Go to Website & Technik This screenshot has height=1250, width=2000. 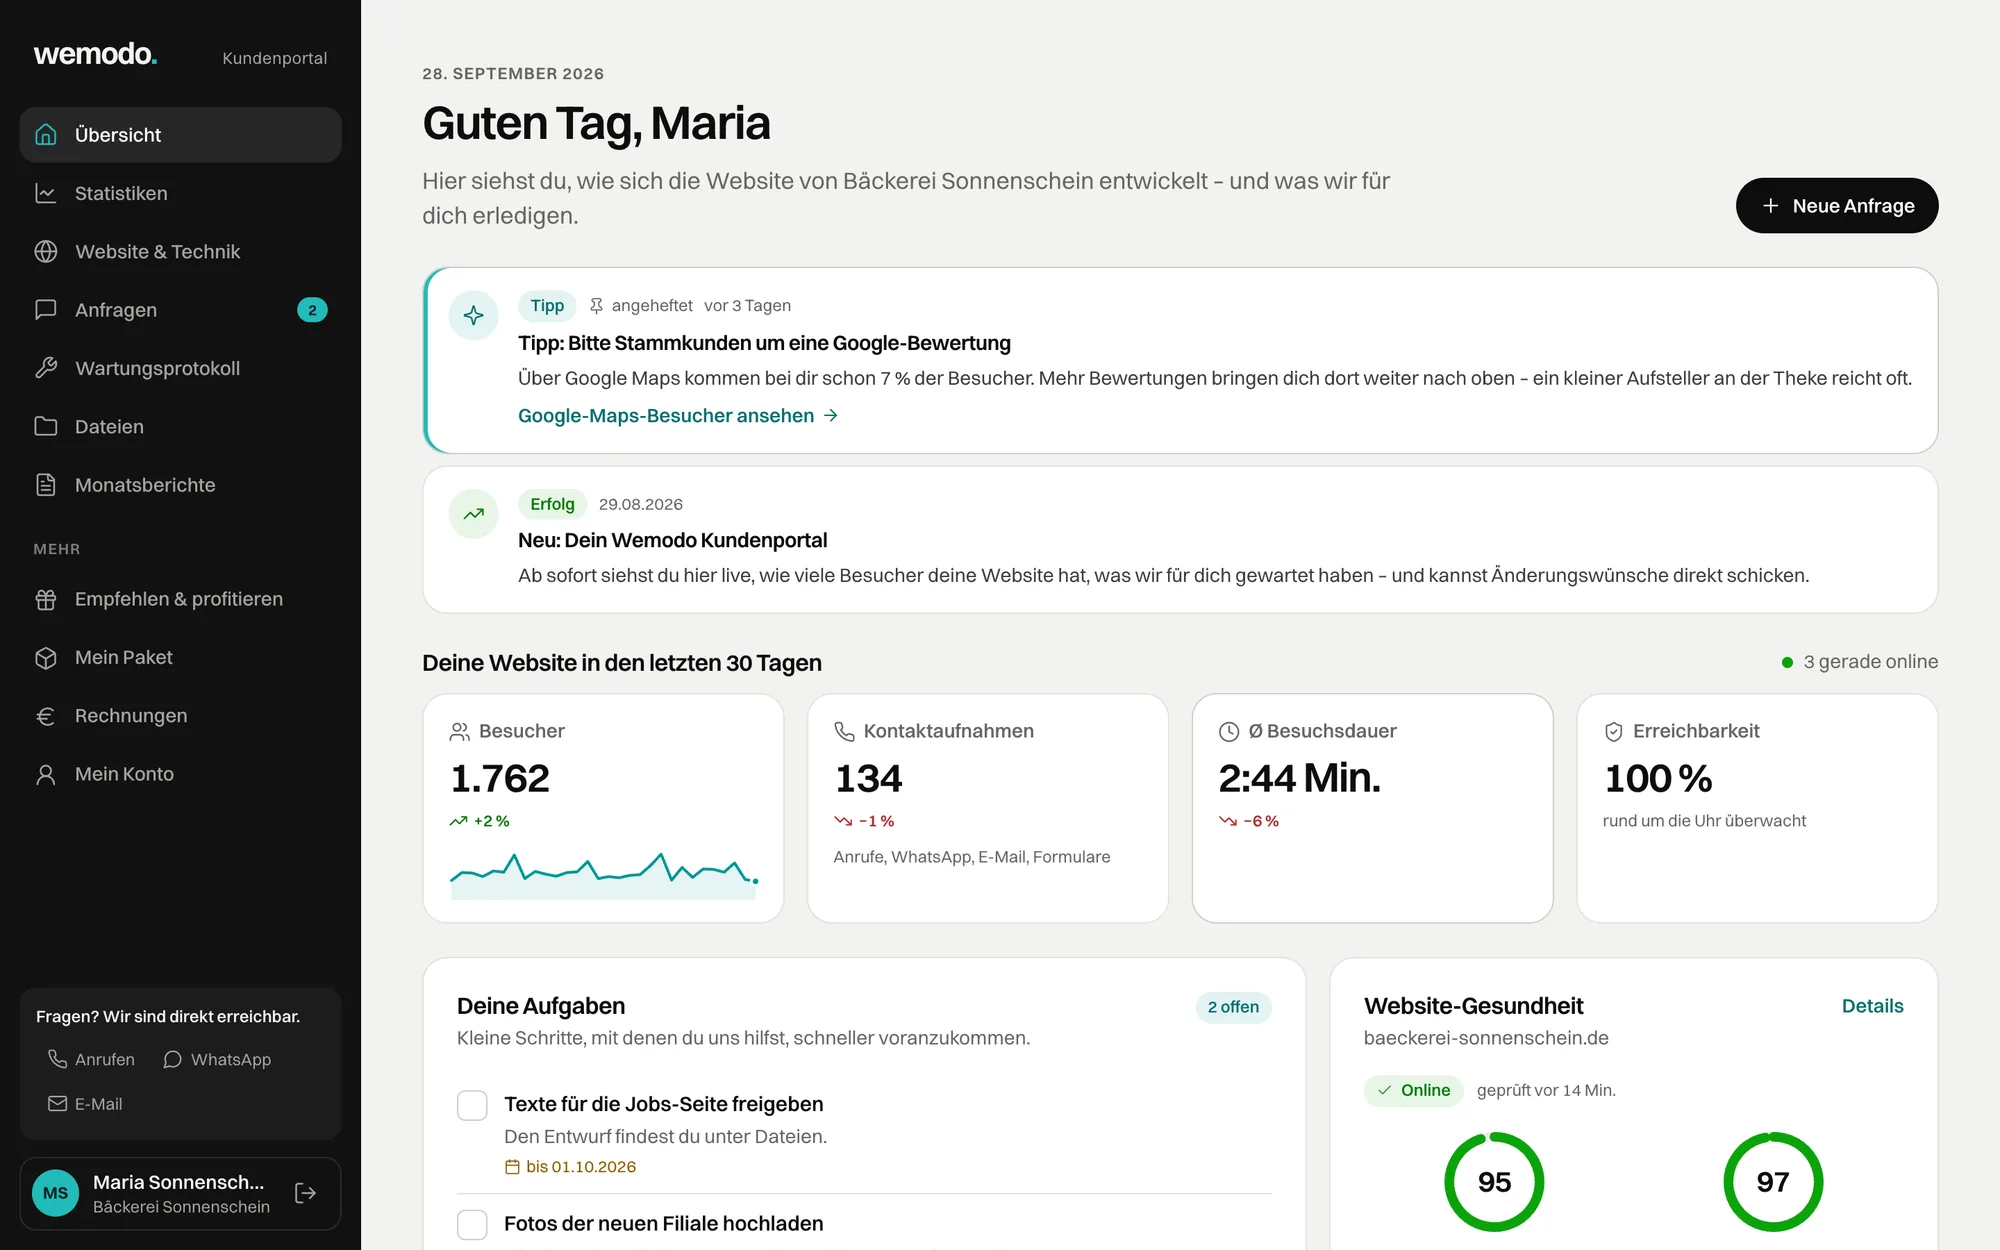(x=180, y=251)
